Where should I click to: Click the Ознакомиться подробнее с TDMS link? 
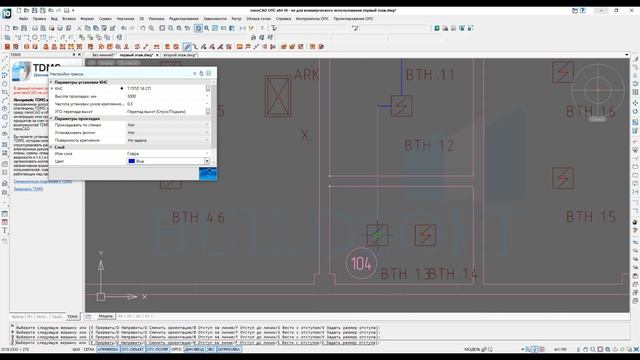[x=43, y=181]
